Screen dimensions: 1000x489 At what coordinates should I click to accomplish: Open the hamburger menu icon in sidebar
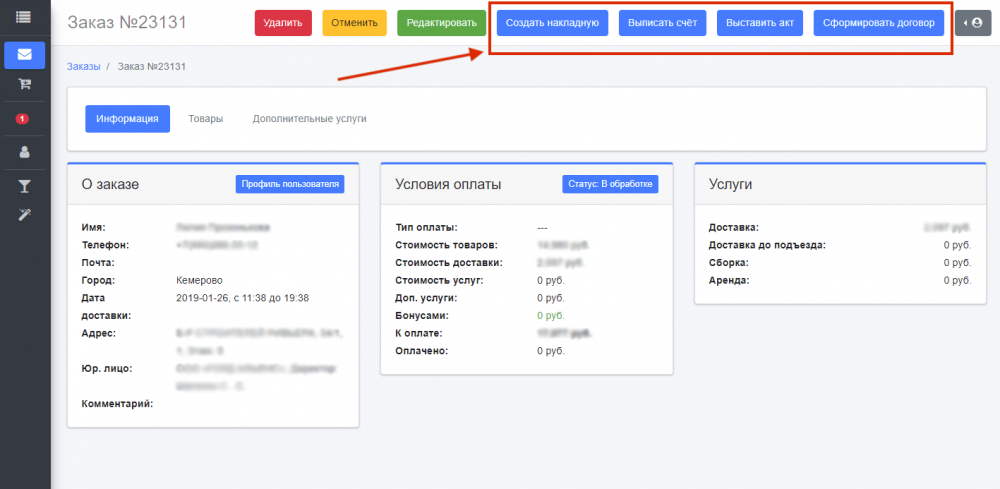(x=24, y=17)
